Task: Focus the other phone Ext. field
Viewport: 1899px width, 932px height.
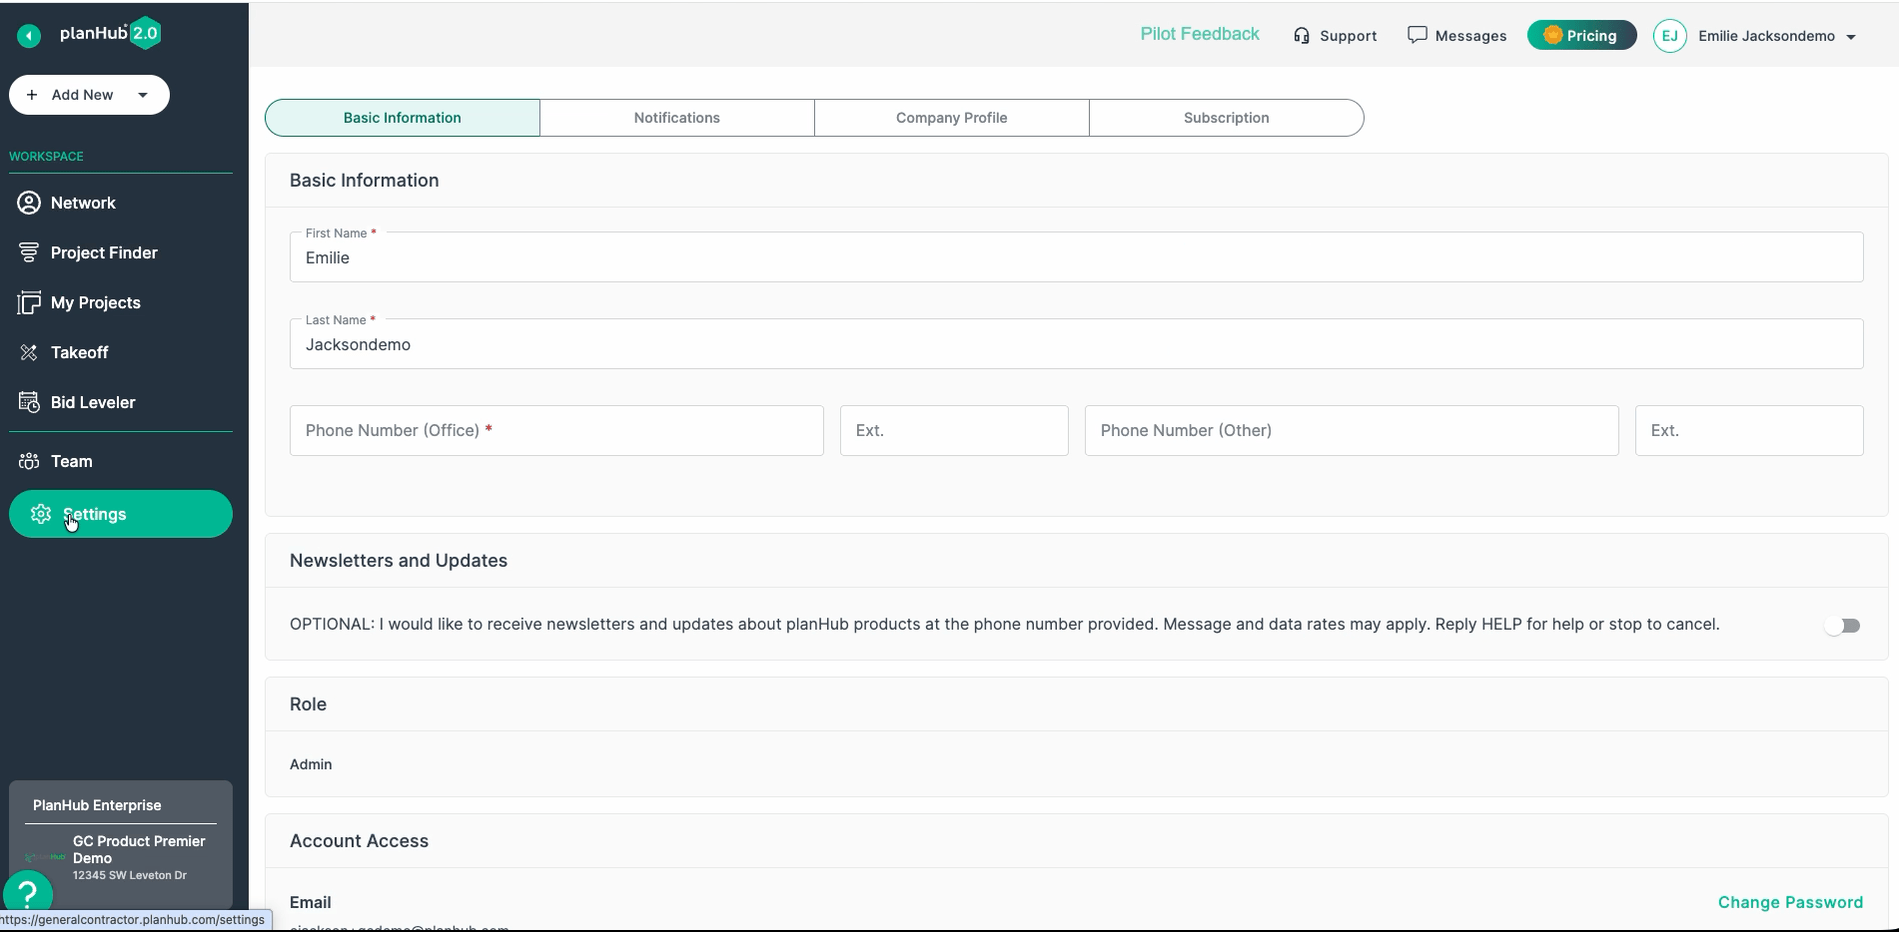Action: [x=1749, y=431]
